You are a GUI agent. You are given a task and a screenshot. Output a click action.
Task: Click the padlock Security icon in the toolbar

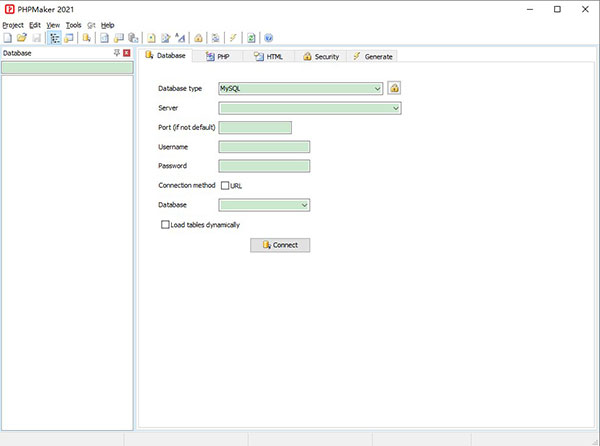pos(199,37)
